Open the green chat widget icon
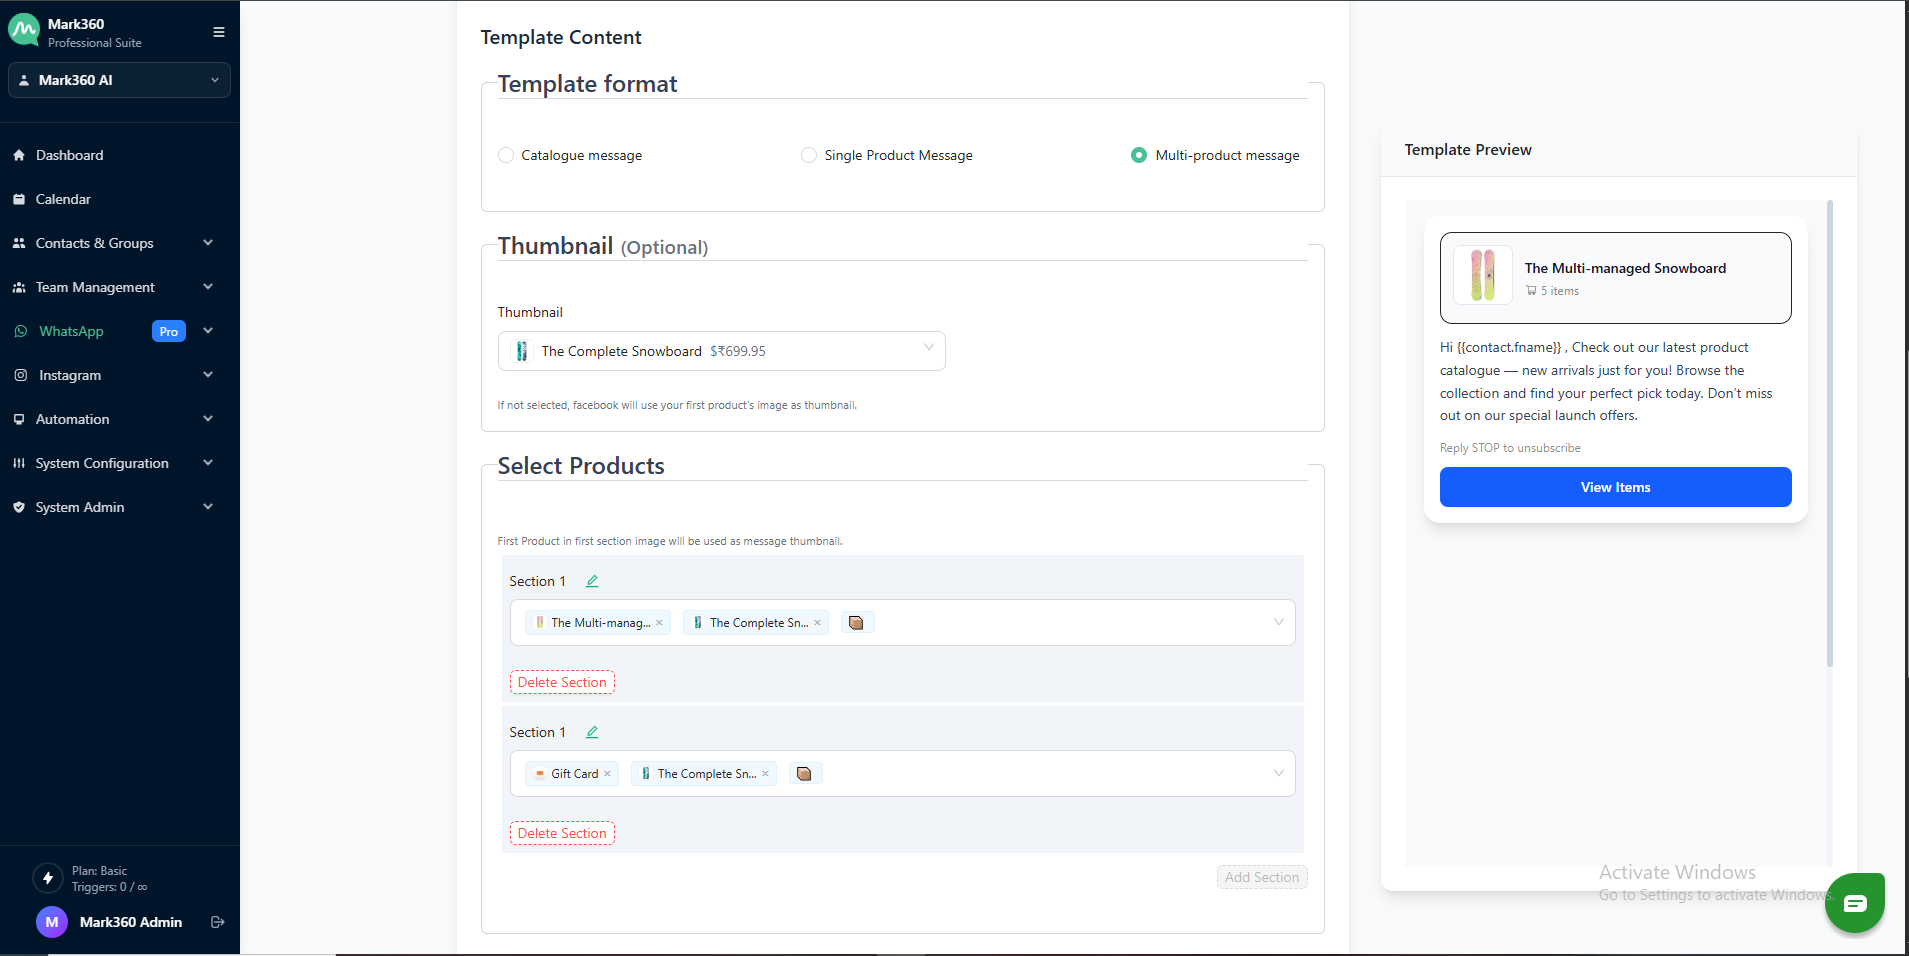Viewport: 1909px width, 956px height. [1854, 903]
